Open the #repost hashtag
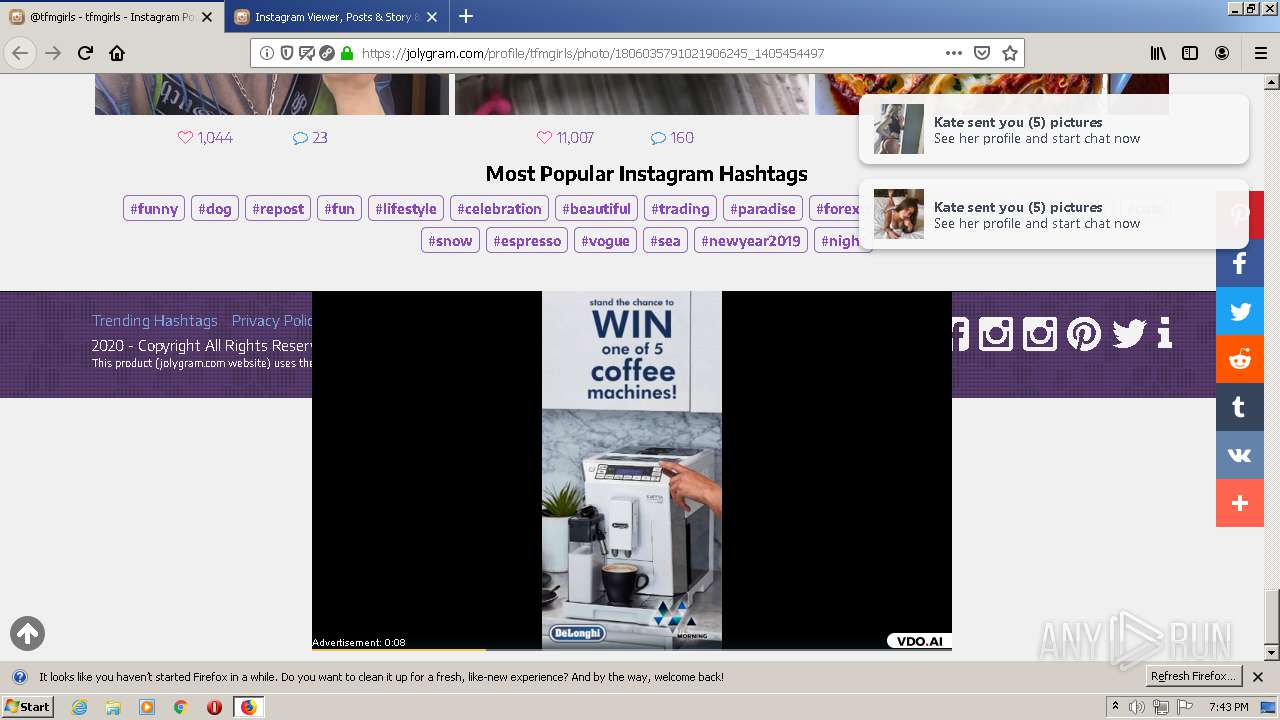Screen dimensions: 1280x720 point(278,208)
